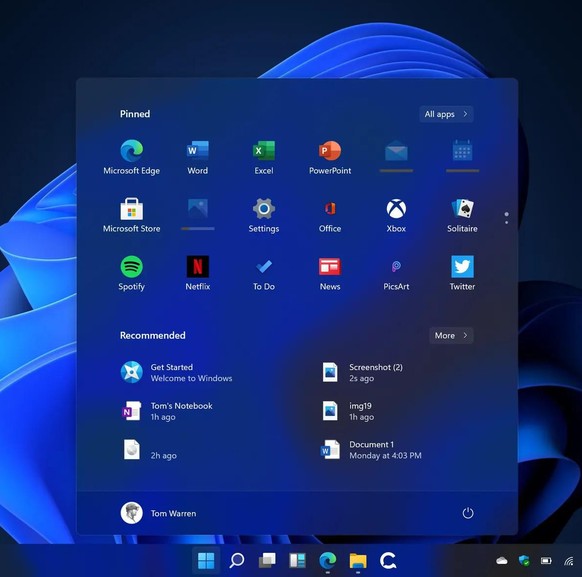Launch PowerPoint from Start menu
This screenshot has height=577, width=582.
[330, 157]
